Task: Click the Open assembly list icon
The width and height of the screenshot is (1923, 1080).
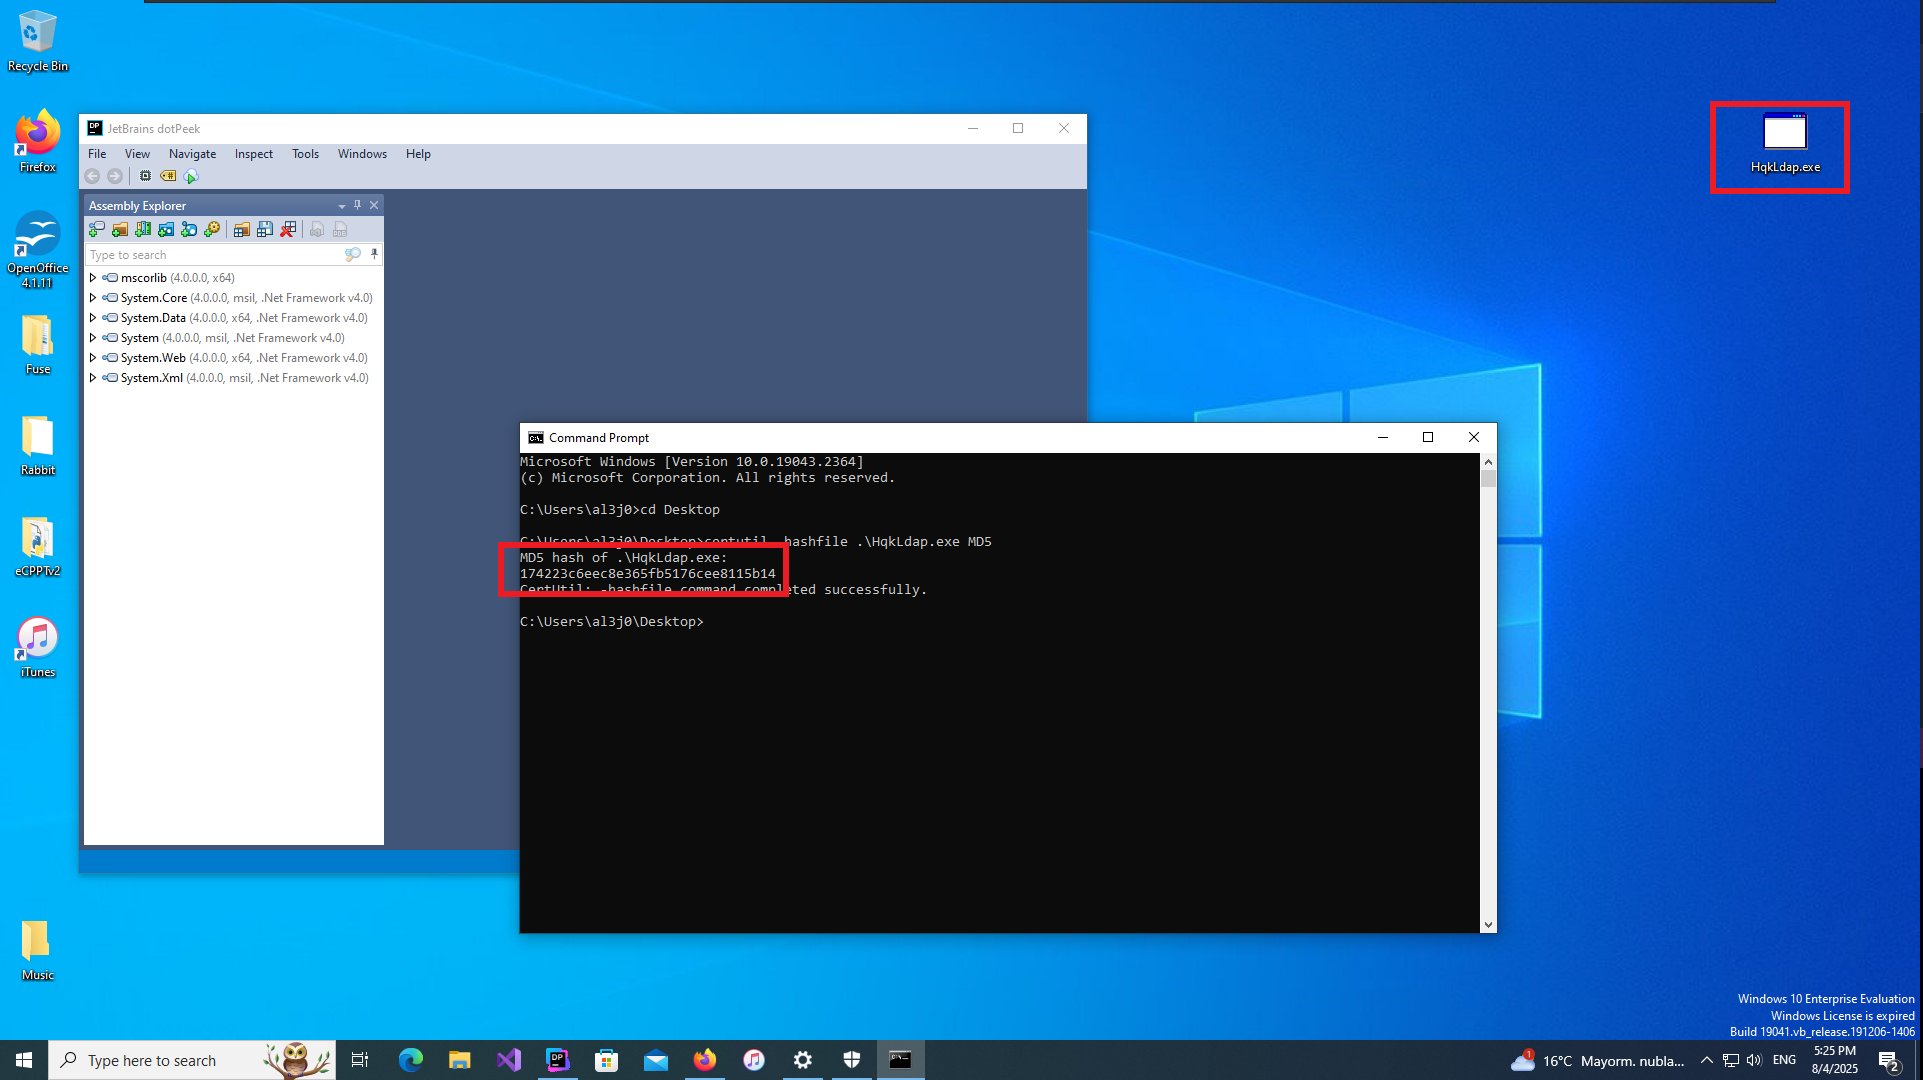Action: click(x=241, y=230)
